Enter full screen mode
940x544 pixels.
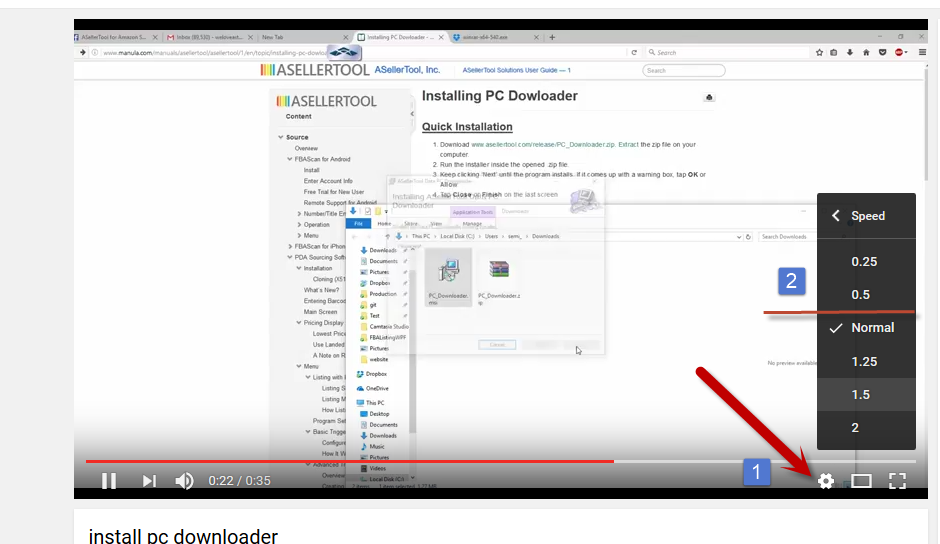click(897, 480)
